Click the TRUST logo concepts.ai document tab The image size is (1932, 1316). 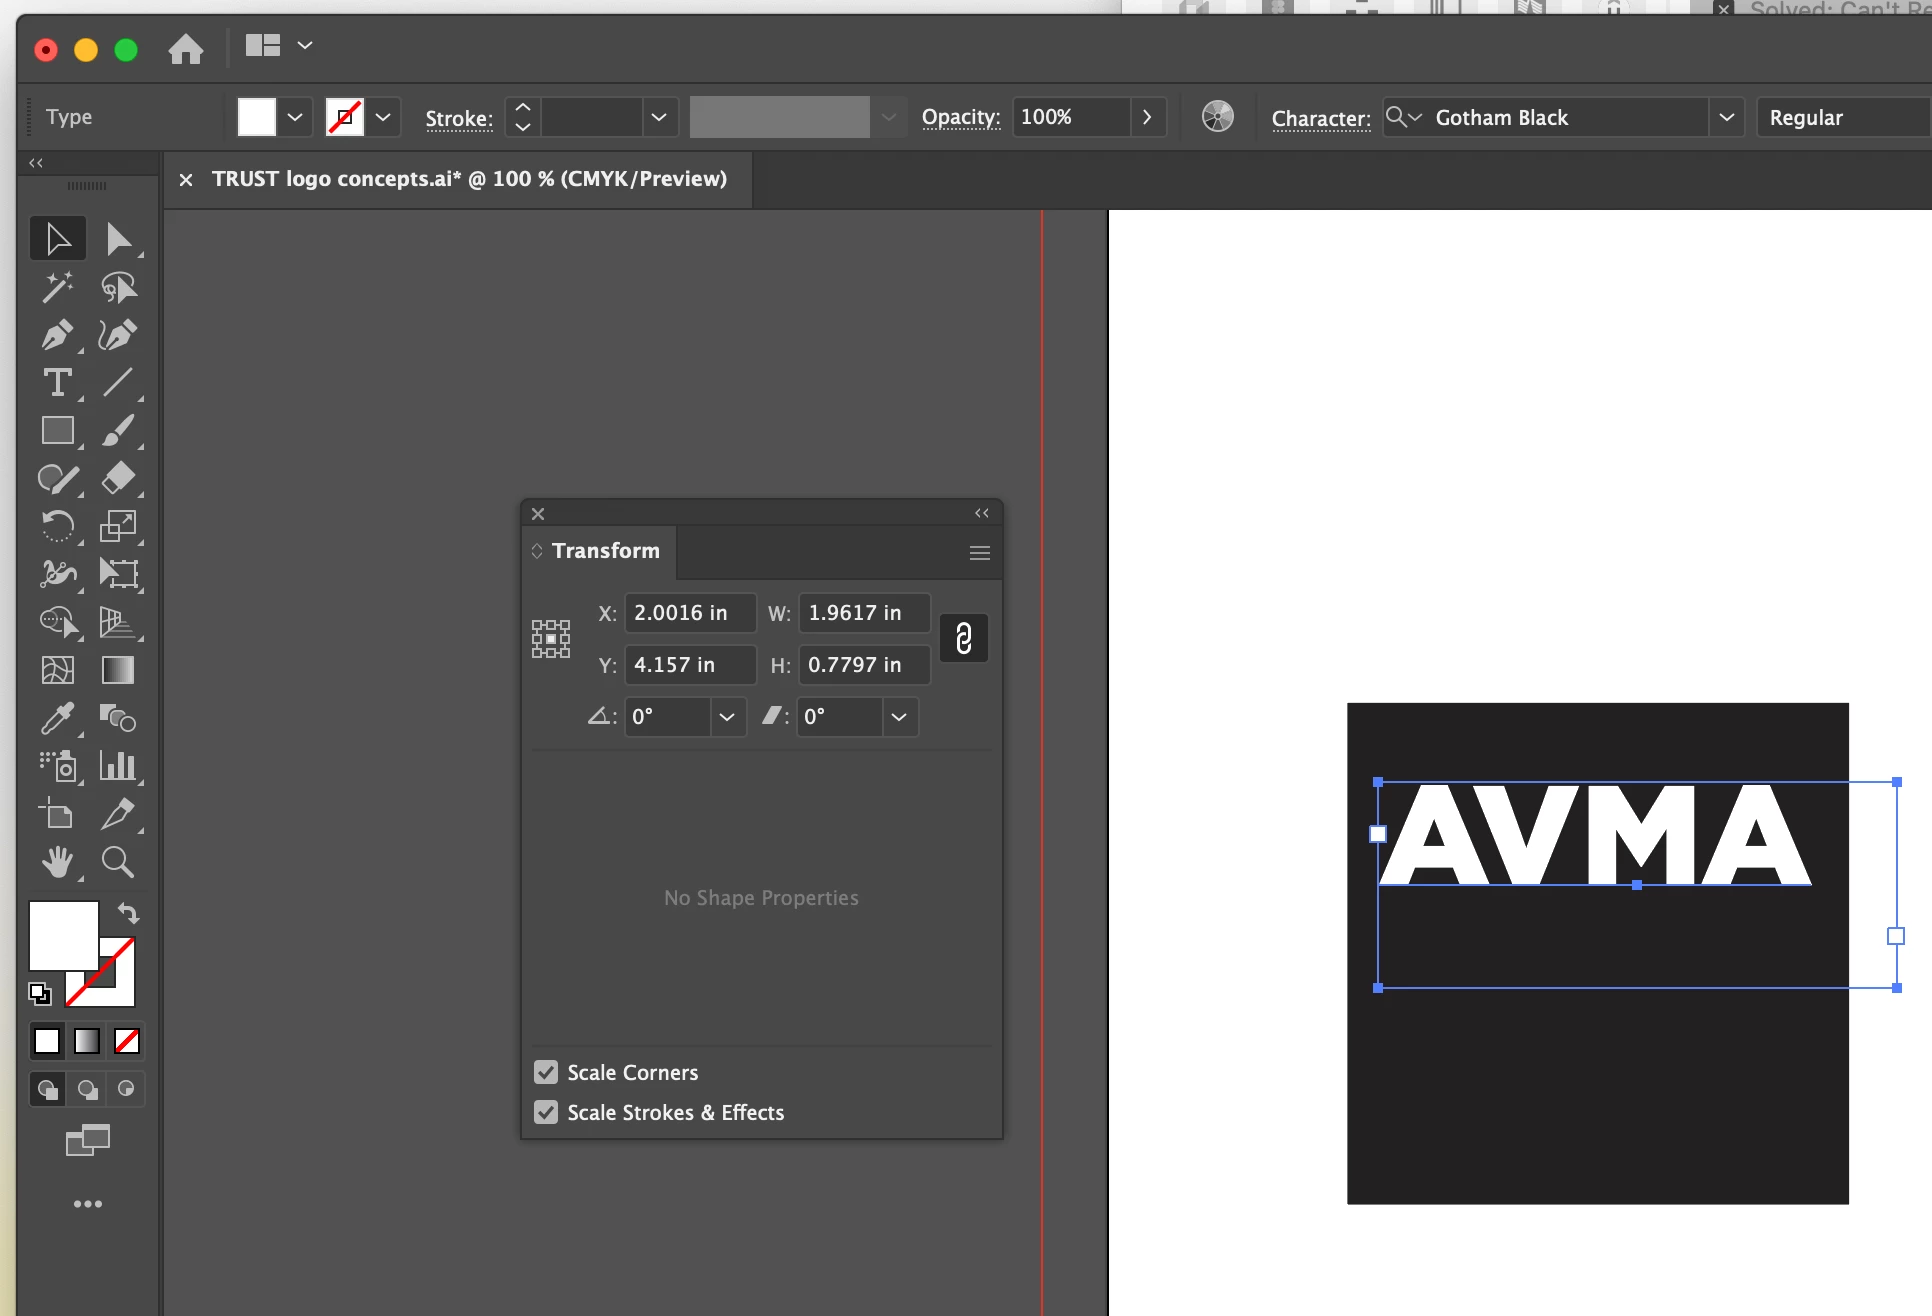[468, 179]
